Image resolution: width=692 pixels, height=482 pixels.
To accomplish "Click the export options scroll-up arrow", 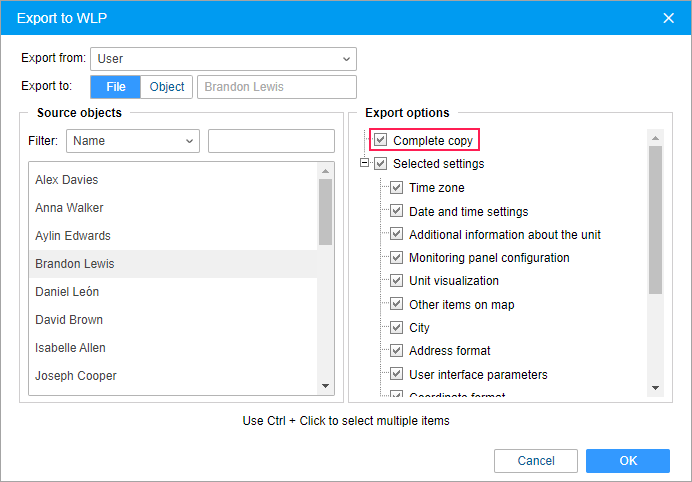I will 655,138.
